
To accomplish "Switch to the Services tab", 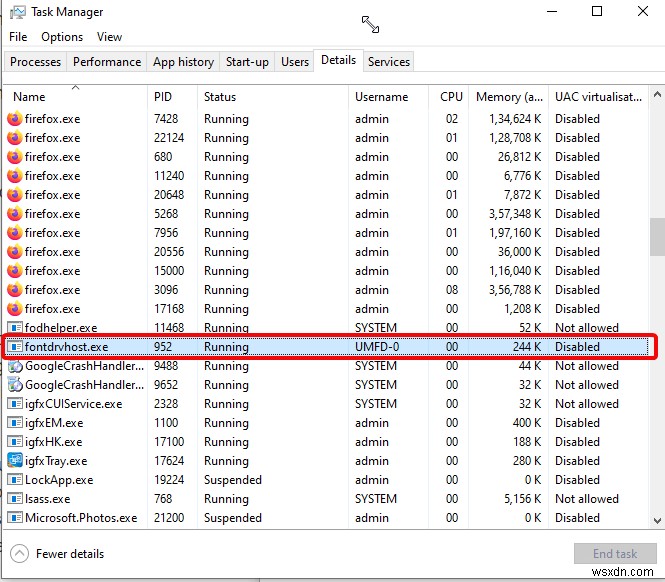I will [389, 62].
